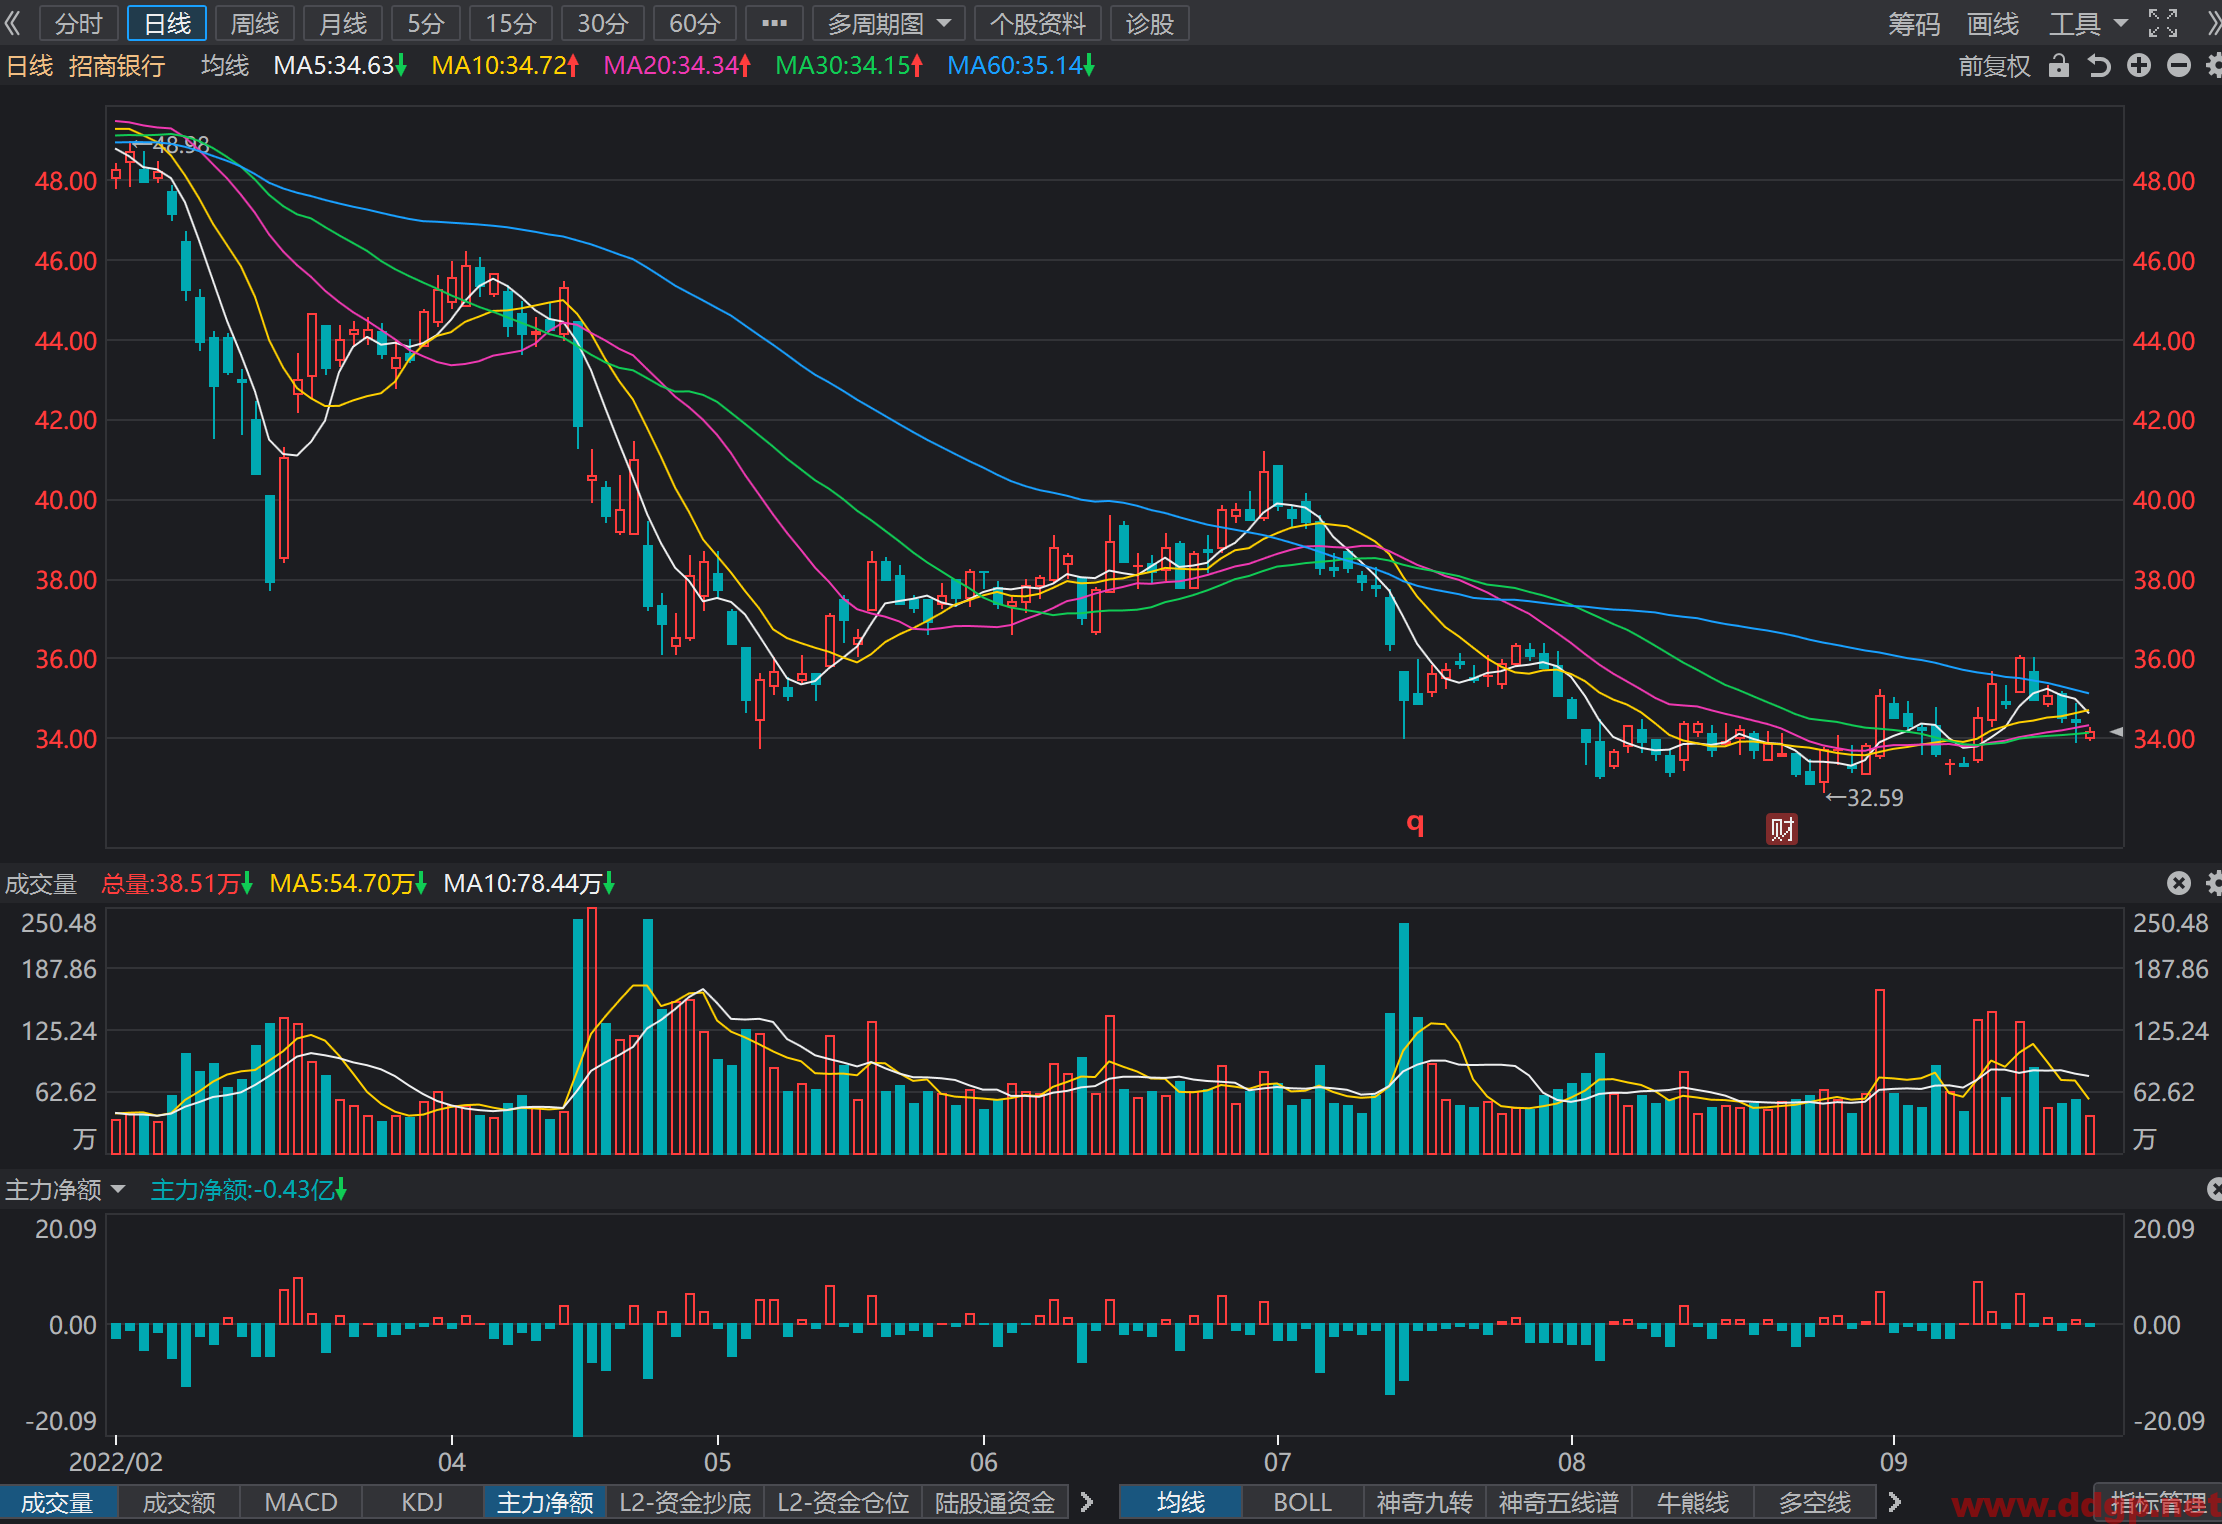Close the 成交量 volume indicator panel
The image size is (2222, 1524).
click(x=2178, y=883)
